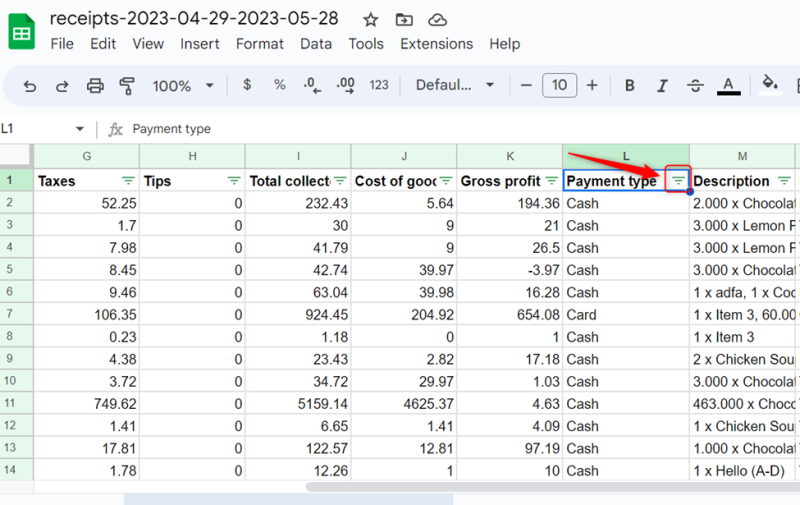
Task: Print the spreadsheet using printer icon
Action: [x=95, y=86]
